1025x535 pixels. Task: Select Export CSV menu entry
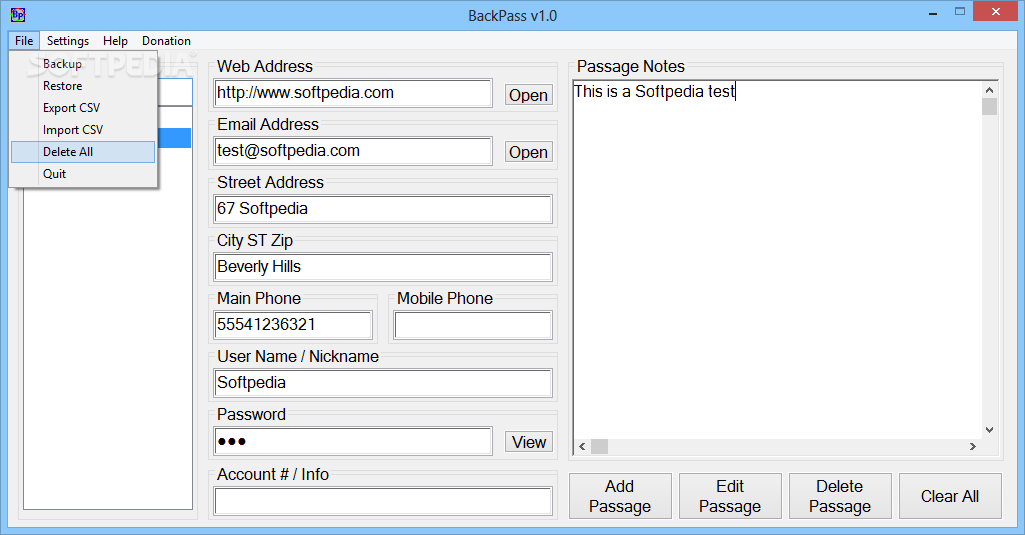(x=84, y=108)
